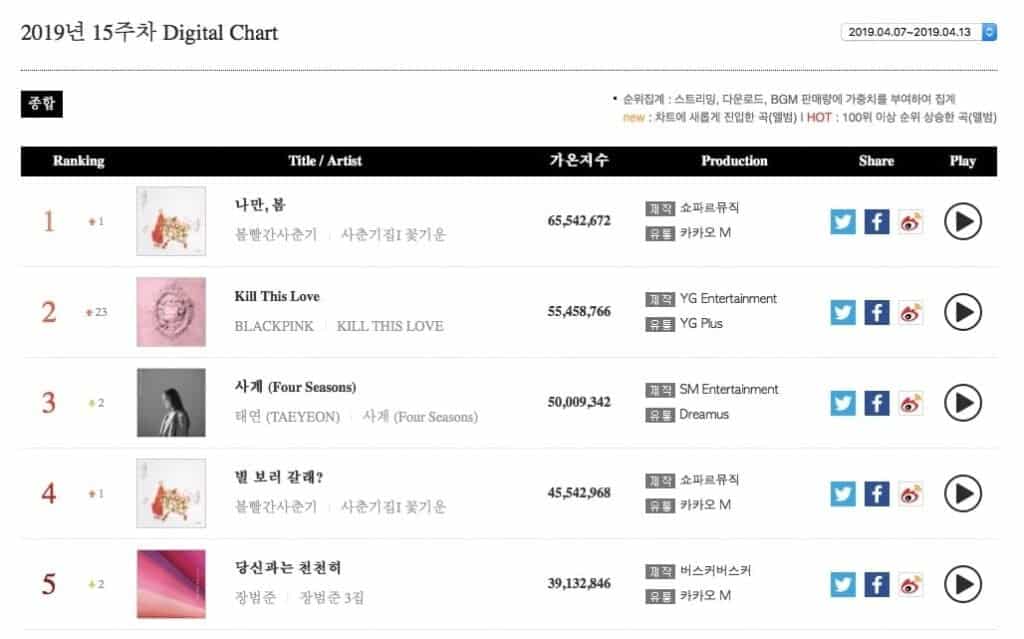Screen dimensions: 1024x639
Task: Play Kill This Love track
Action: (x=962, y=312)
